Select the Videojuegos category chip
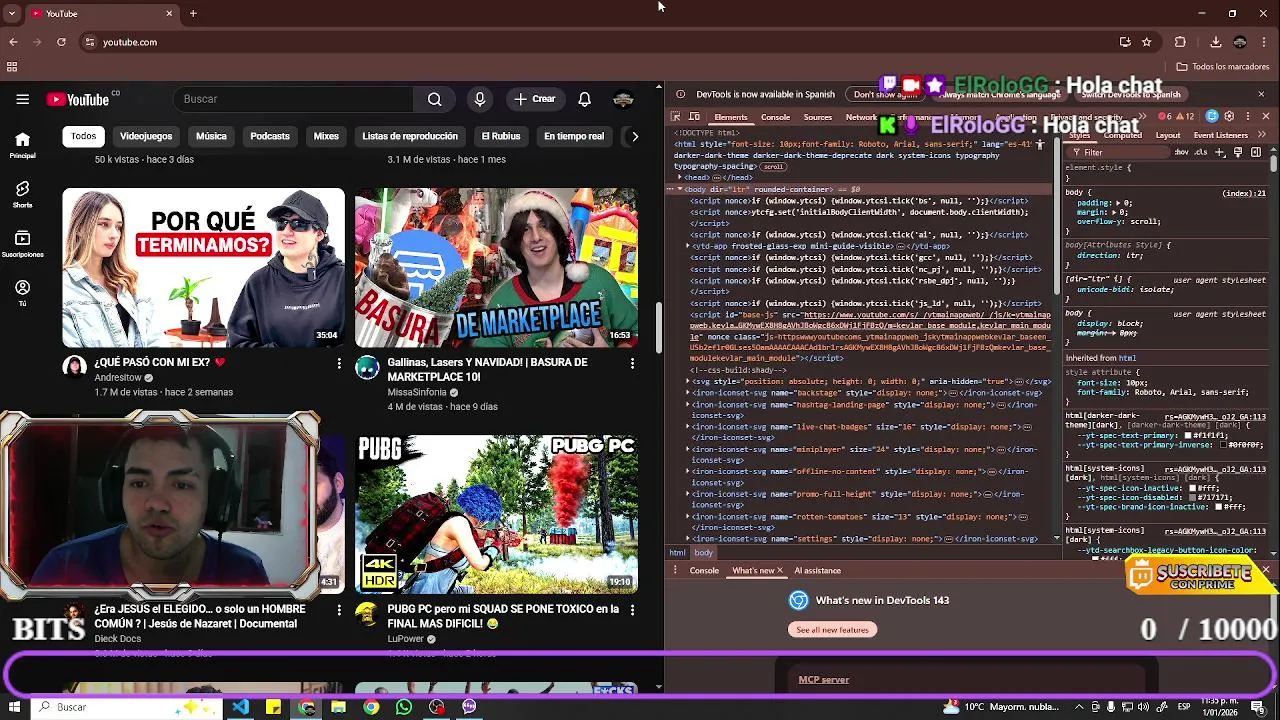This screenshot has height=720, width=1280. [146, 136]
